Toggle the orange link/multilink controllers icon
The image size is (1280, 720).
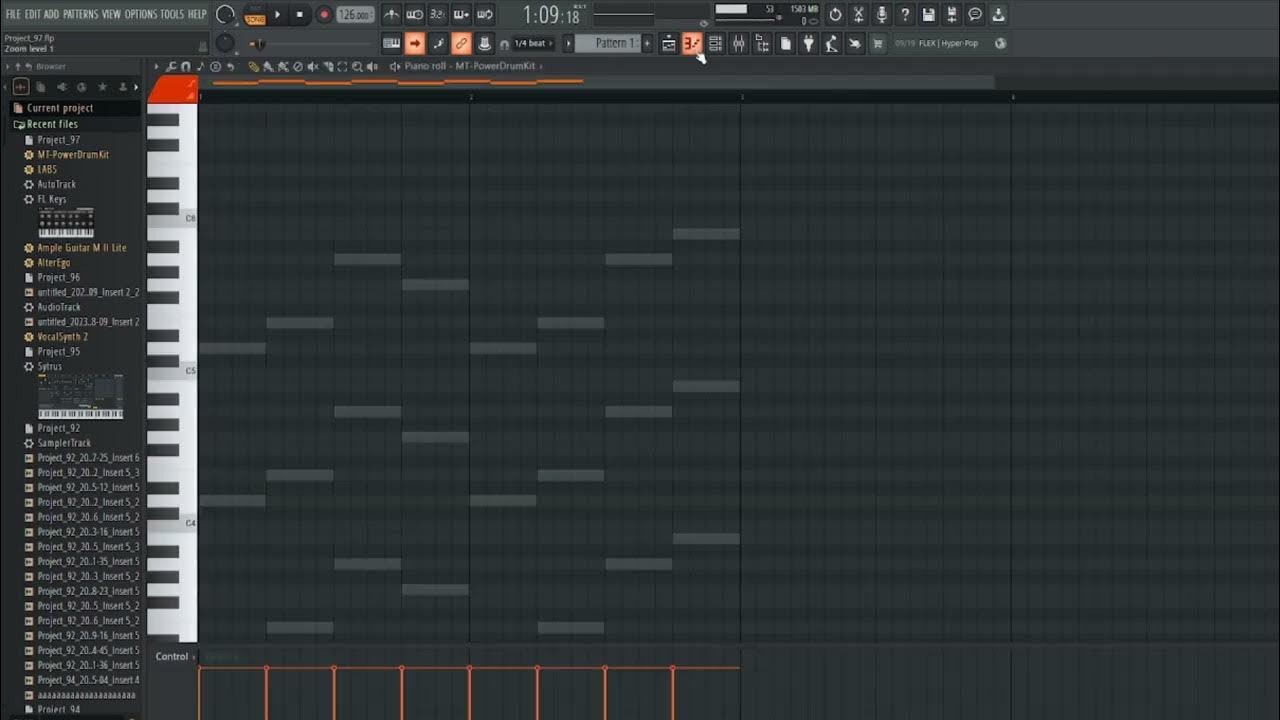point(461,43)
